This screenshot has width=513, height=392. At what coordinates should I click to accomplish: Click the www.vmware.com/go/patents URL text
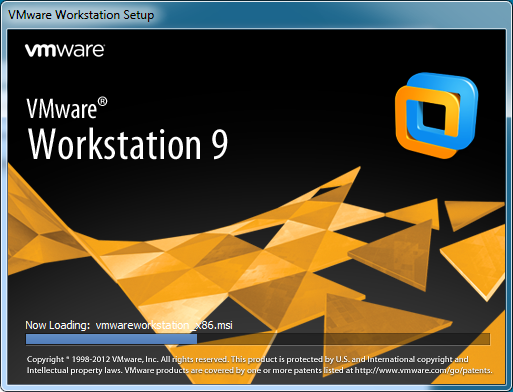point(423,370)
